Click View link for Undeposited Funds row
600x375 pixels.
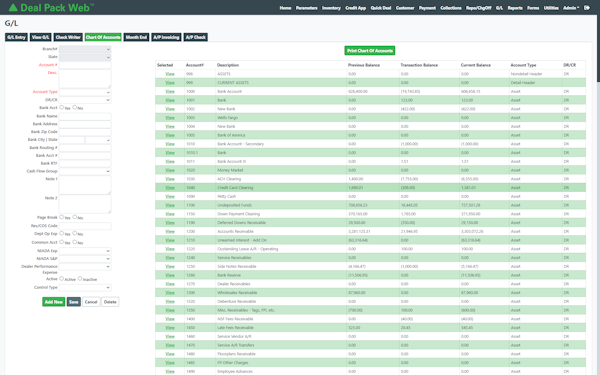(170, 205)
